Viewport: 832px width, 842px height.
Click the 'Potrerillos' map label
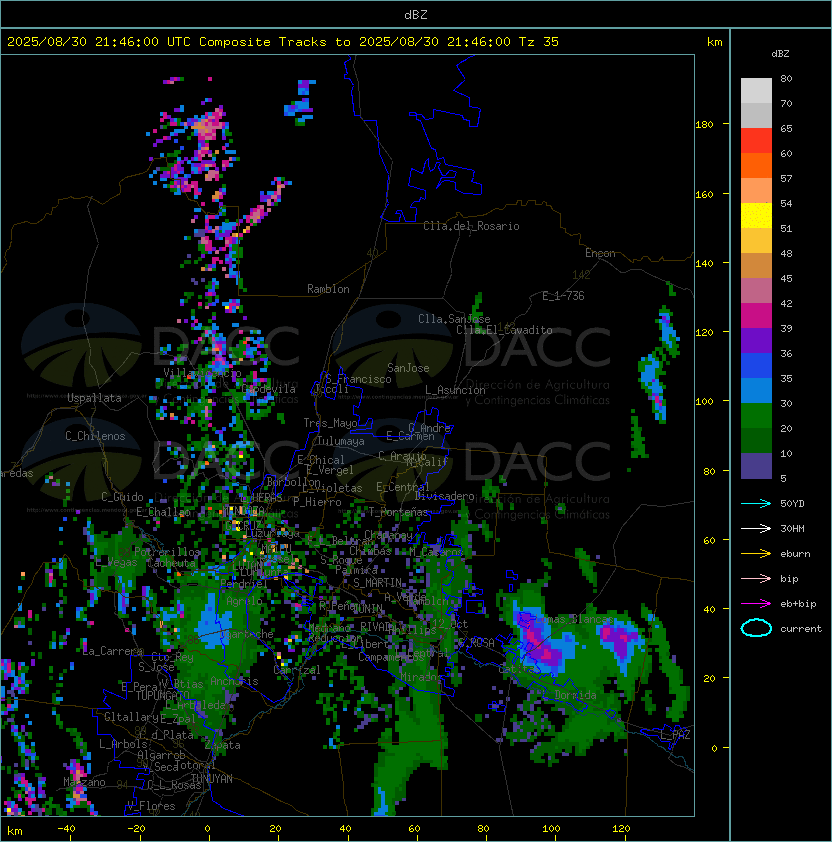167,552
